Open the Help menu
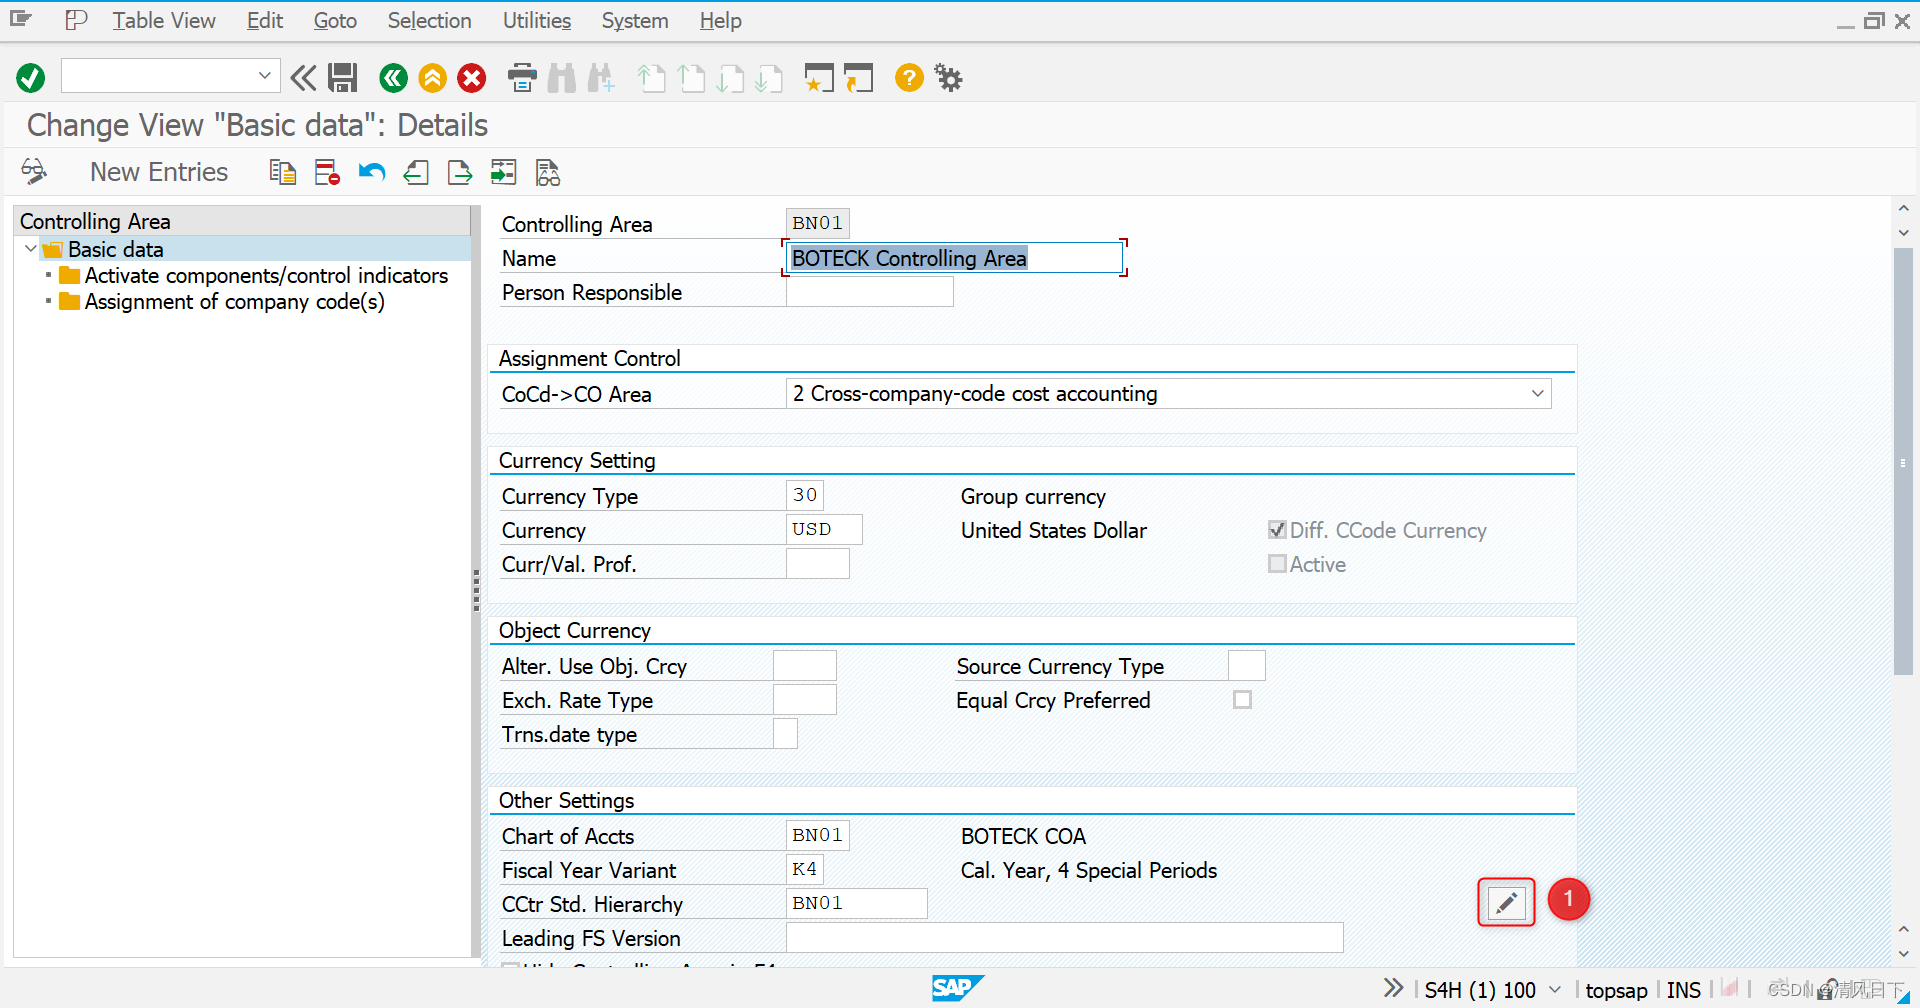The width and height of the screenshot is (1920, 1008). [x=720, y=21]
